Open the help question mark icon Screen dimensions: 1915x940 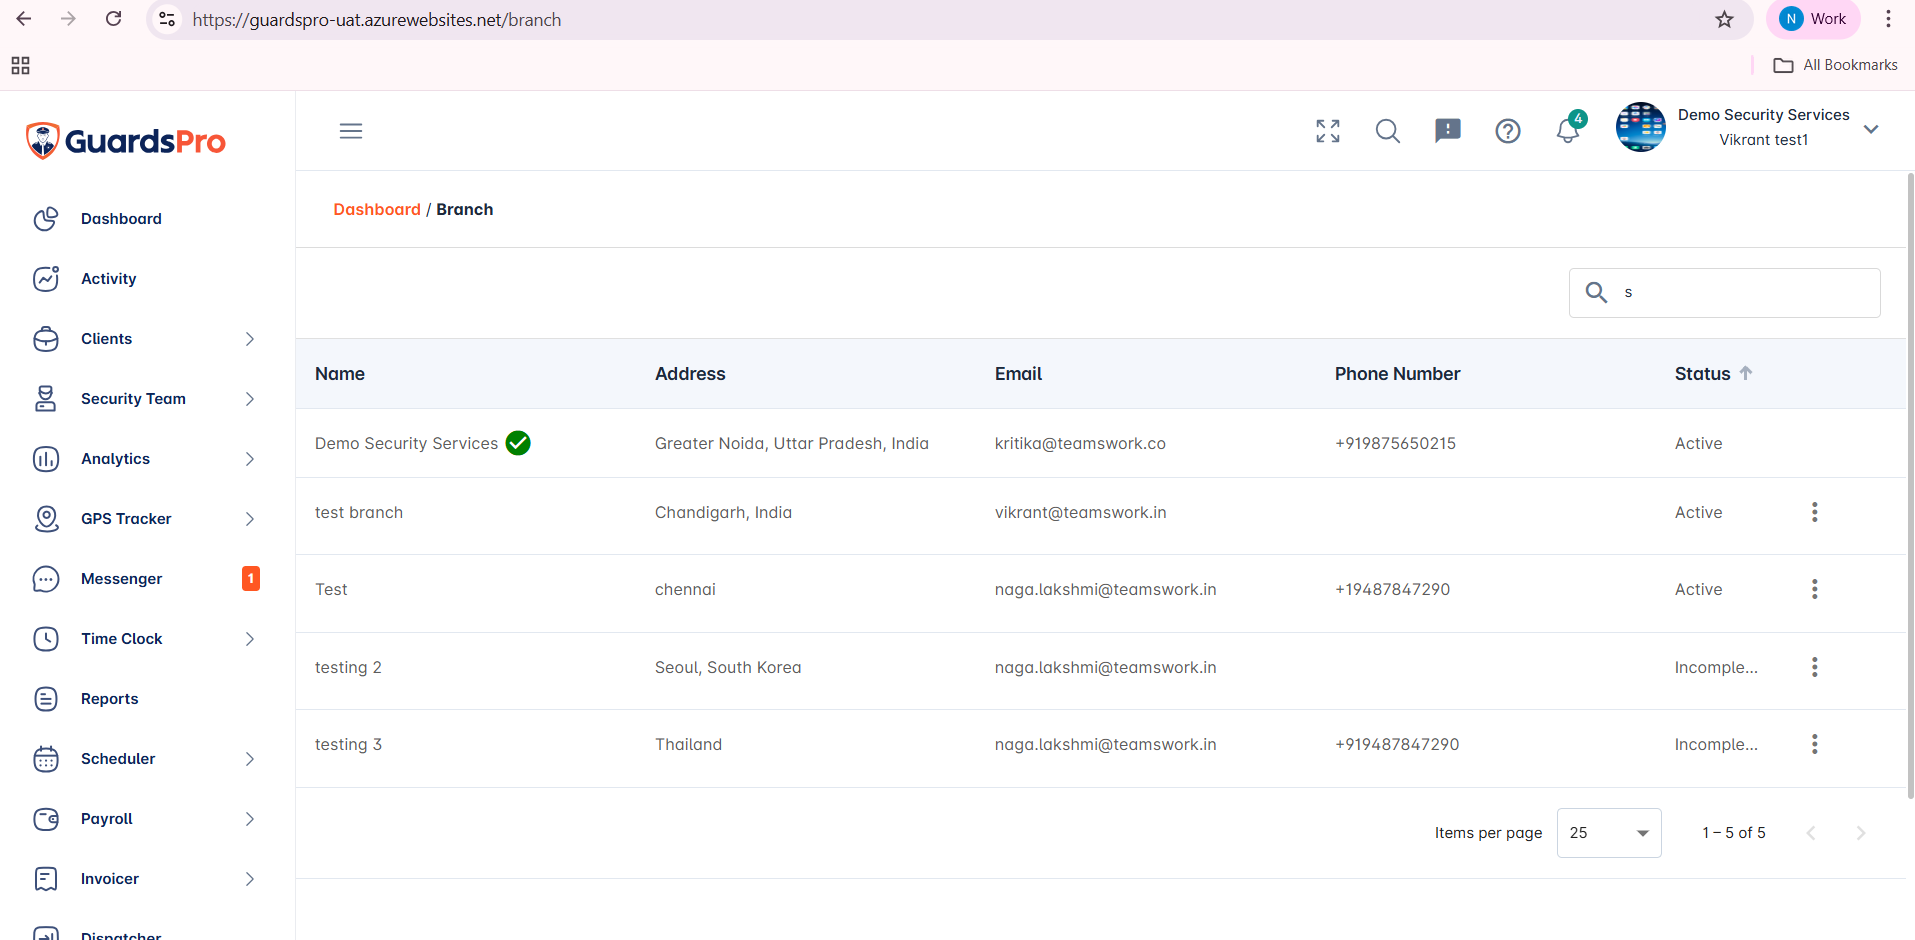click(x=1507, y=131)
